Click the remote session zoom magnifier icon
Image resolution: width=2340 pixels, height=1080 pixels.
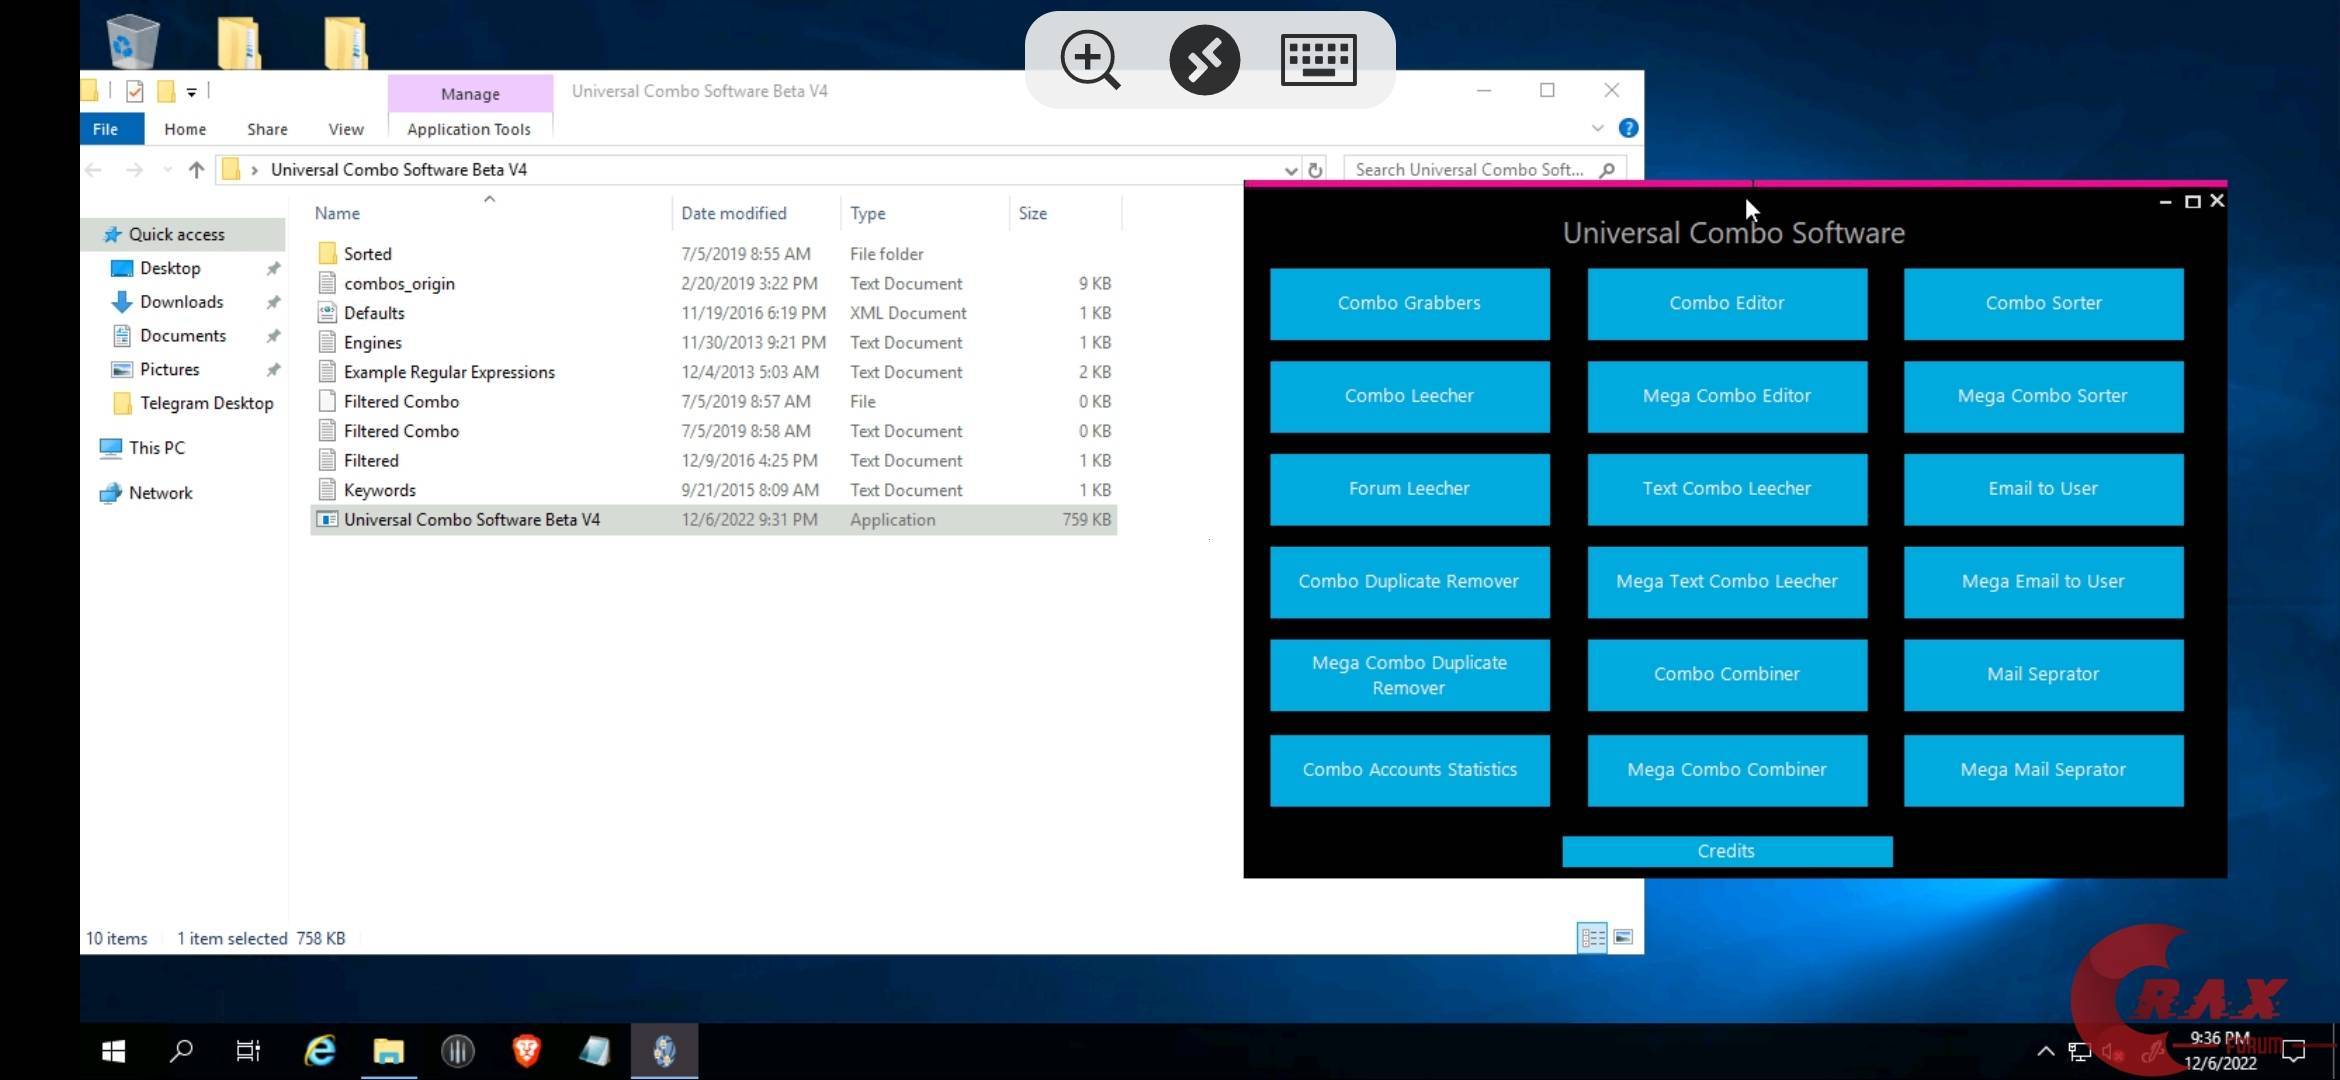(x=1089, y=59)
